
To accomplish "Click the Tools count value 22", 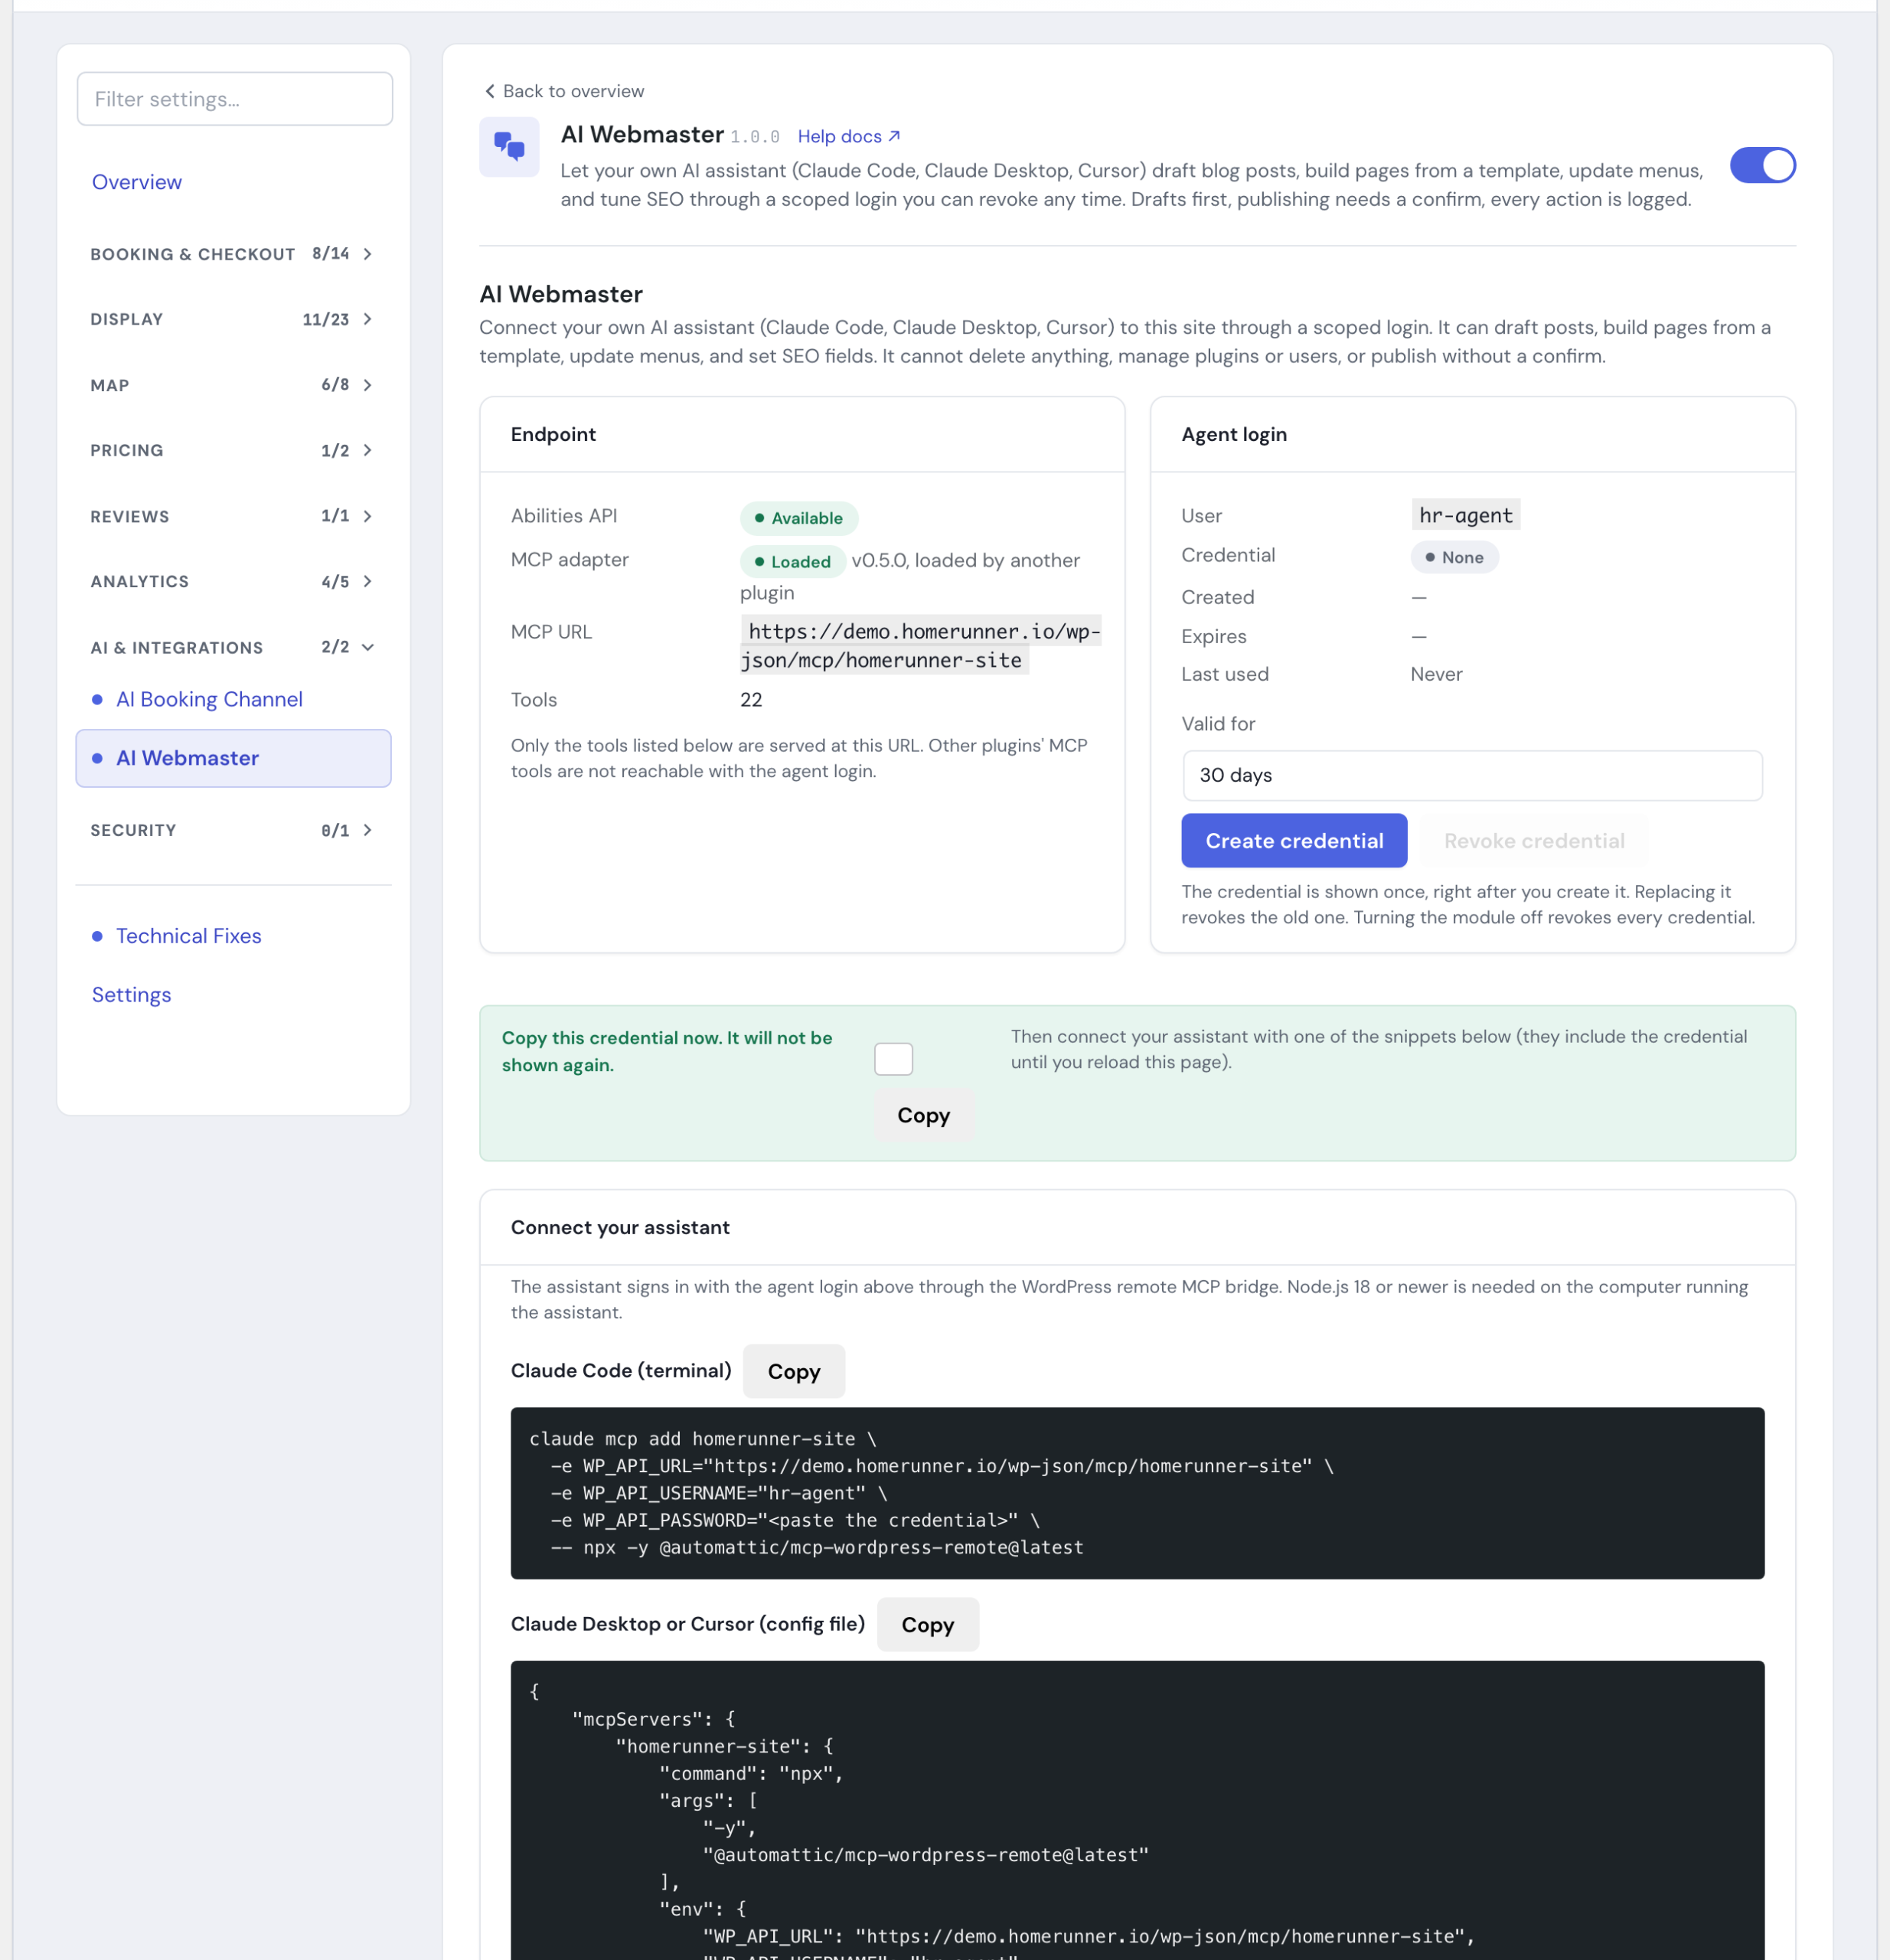I will click(751, 700).
